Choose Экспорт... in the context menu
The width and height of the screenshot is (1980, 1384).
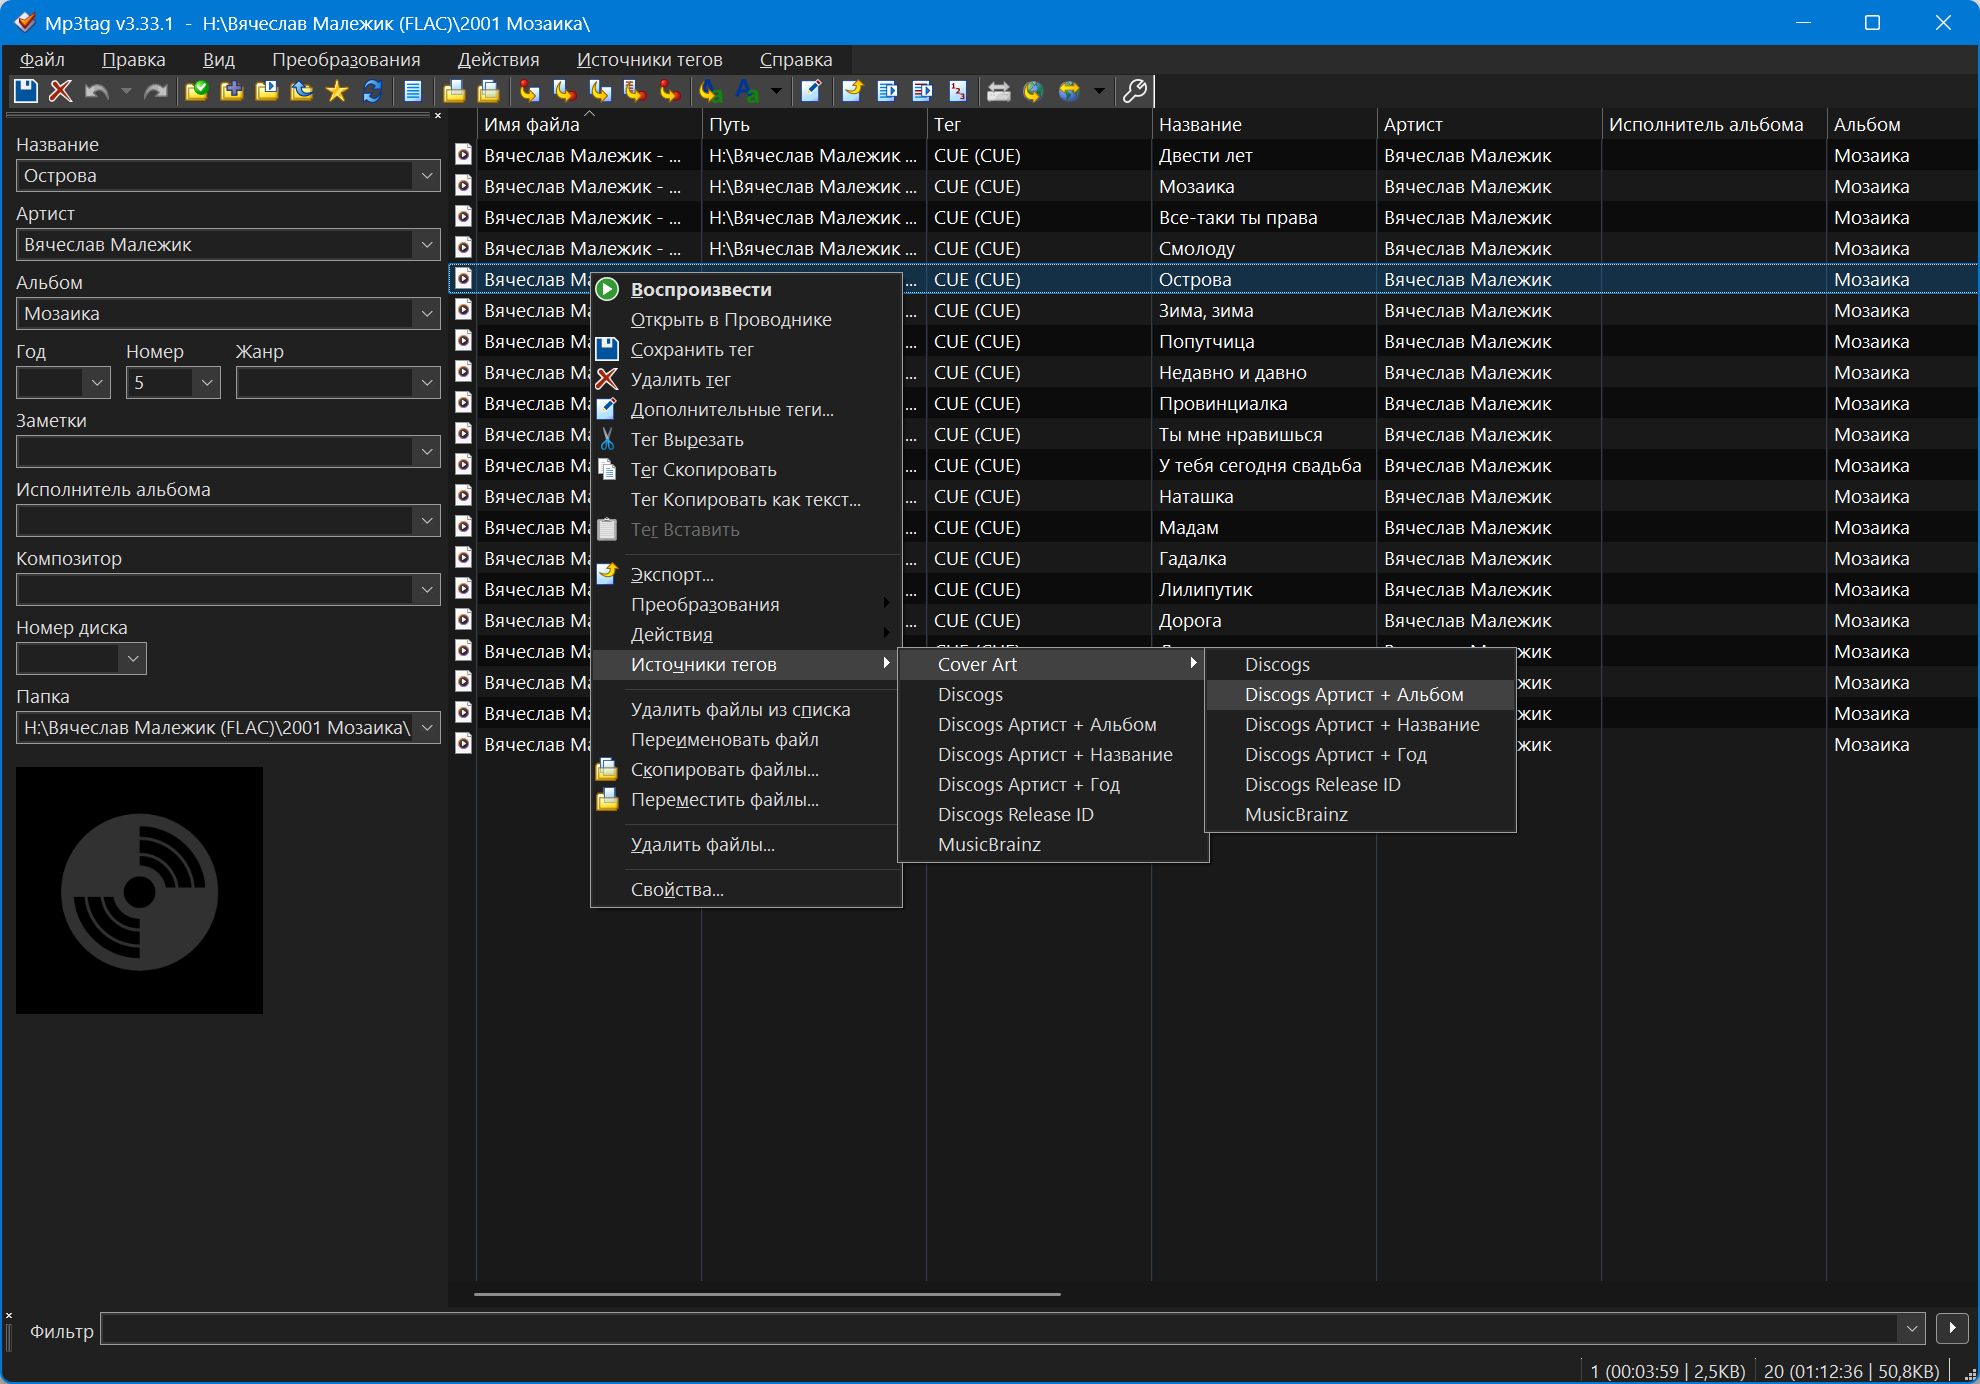coord(672,574)
